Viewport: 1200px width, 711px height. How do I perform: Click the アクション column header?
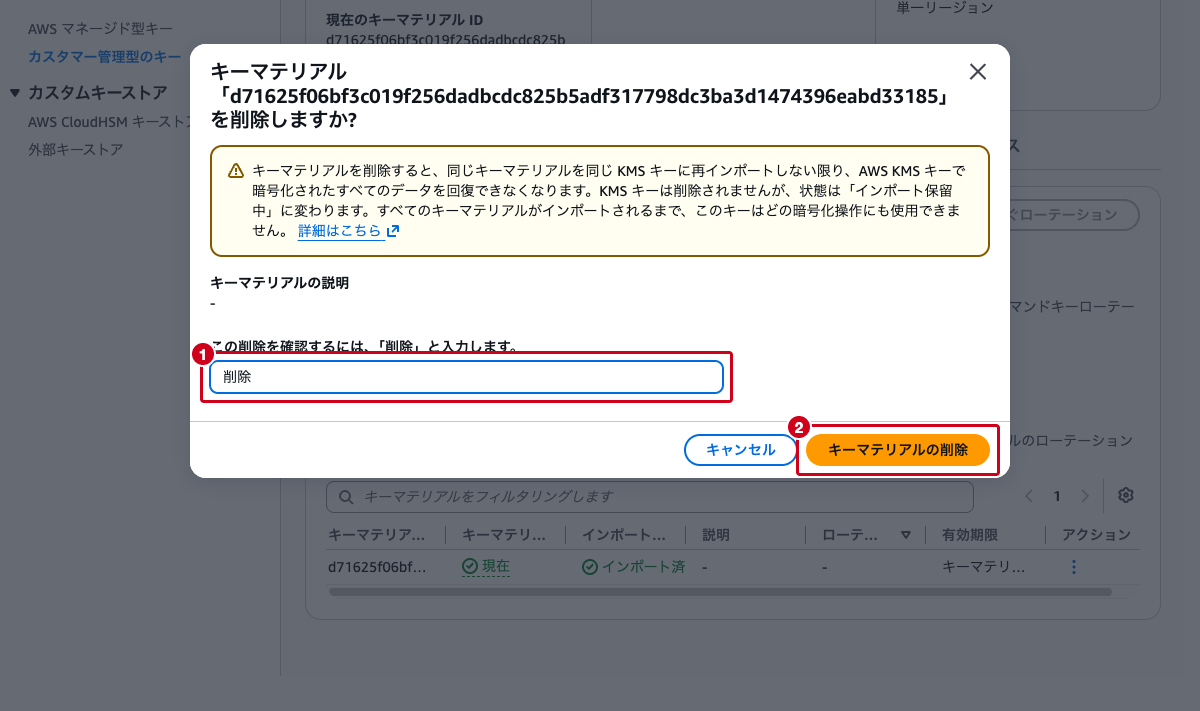point(1097,535)
